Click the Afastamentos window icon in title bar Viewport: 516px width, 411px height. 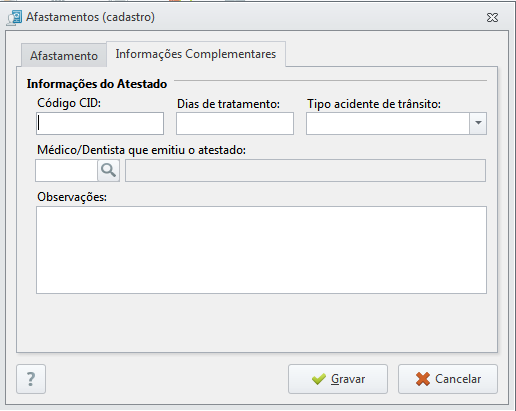click(x=14, y=18)
